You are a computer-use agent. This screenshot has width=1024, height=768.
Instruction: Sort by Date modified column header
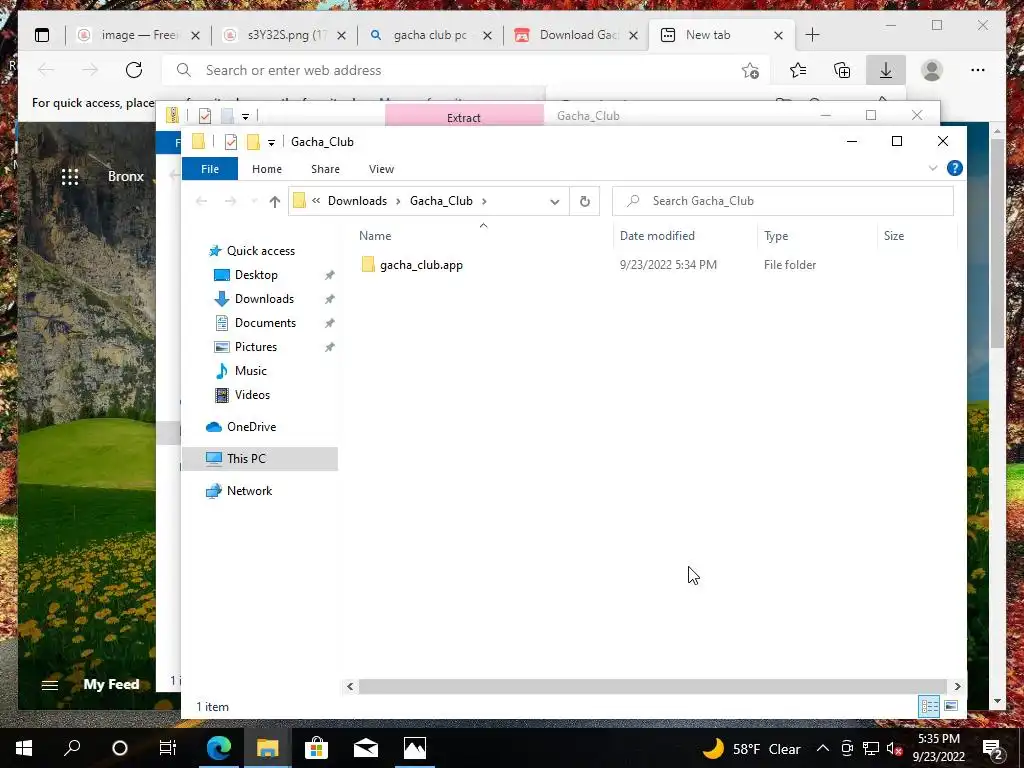click(657, 236)
